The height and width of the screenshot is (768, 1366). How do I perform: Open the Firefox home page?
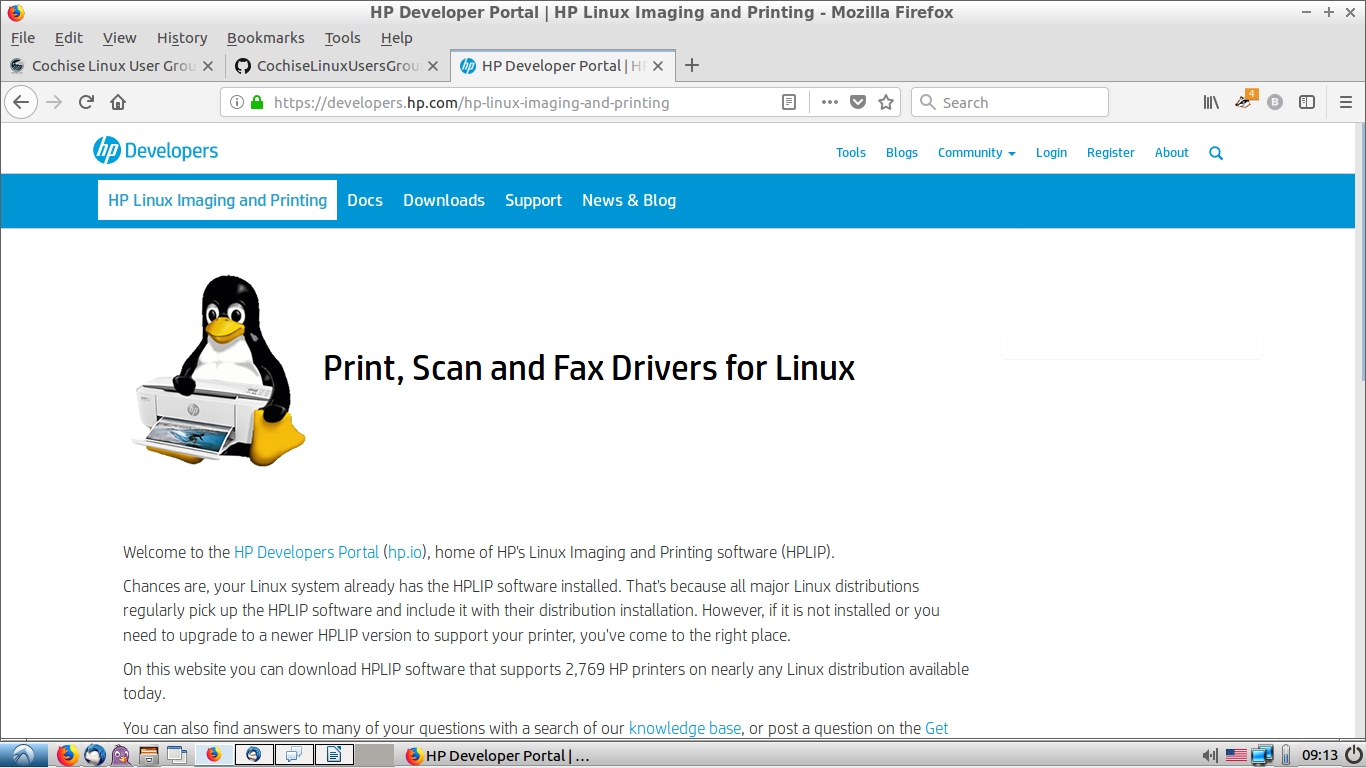tap(118, 102)
